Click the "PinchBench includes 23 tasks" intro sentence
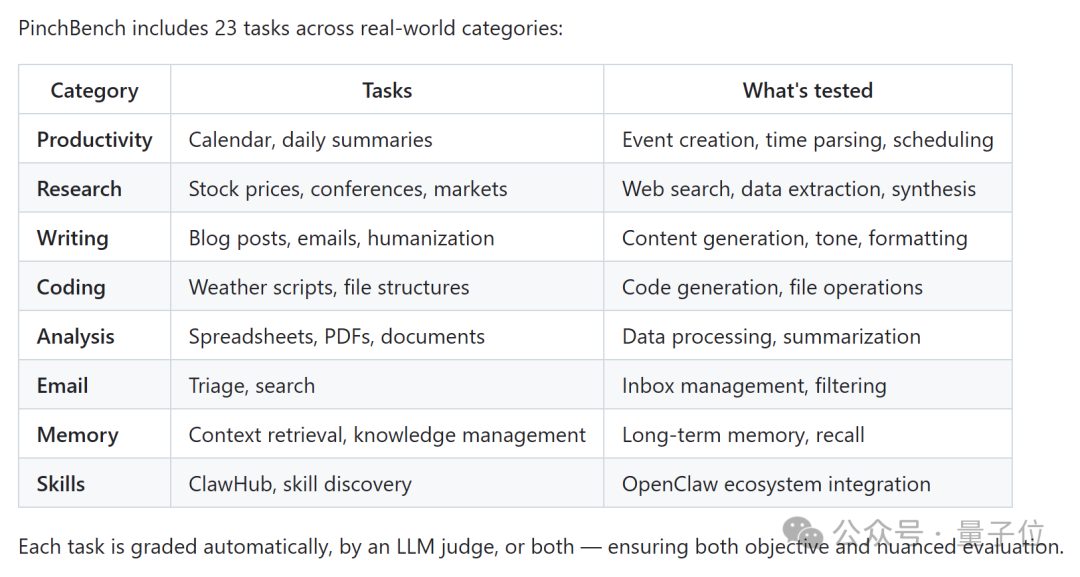Screen dimensions: 1080x577 tap(290, 28)
